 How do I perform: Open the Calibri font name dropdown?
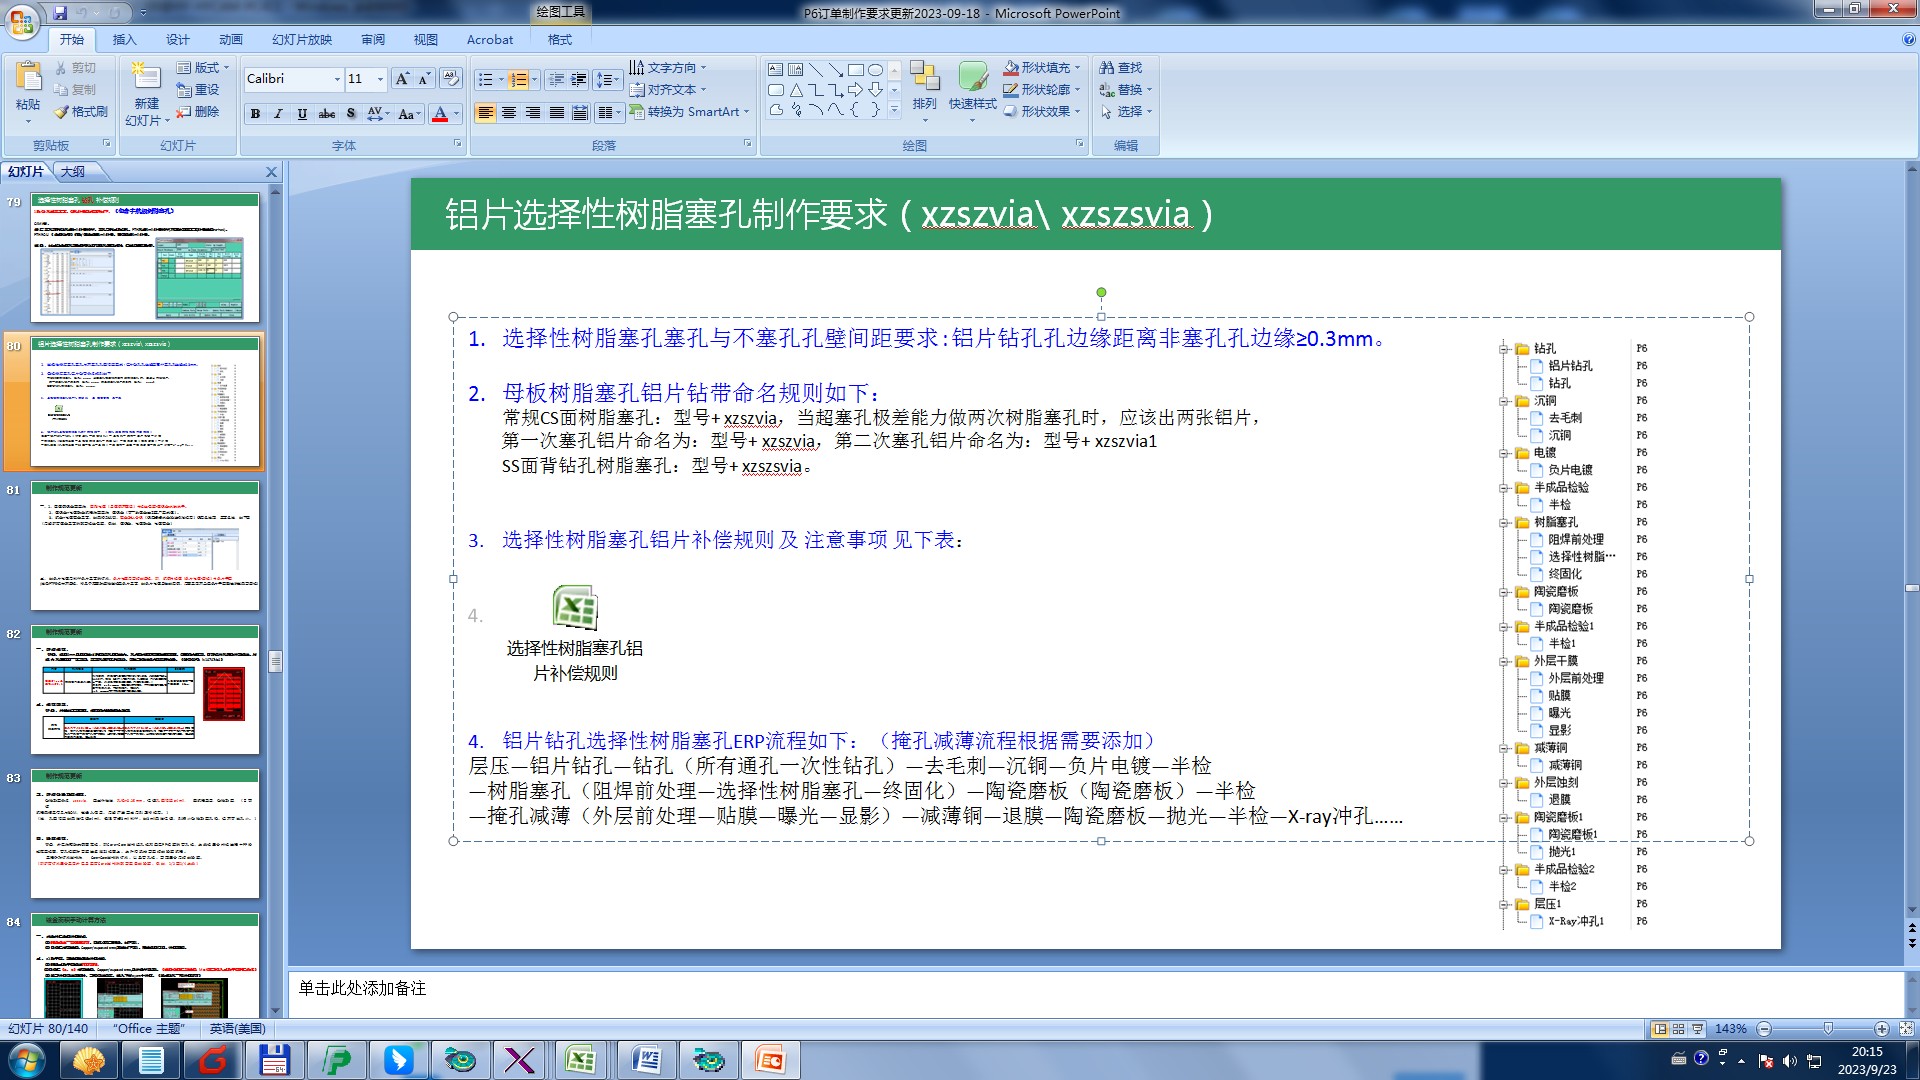[337, 79]
